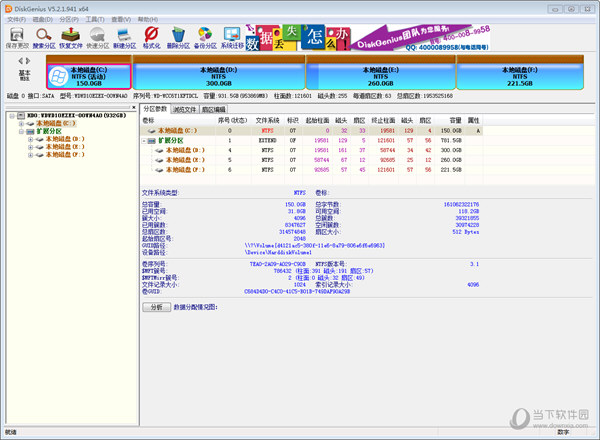Create New Partition (新建分区) via toolbar icon

click(124, 38)
